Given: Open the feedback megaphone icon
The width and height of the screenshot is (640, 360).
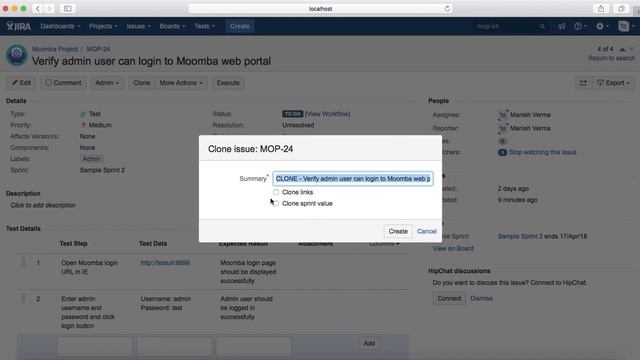Looking at the screenshot, I should coord(562,26).
